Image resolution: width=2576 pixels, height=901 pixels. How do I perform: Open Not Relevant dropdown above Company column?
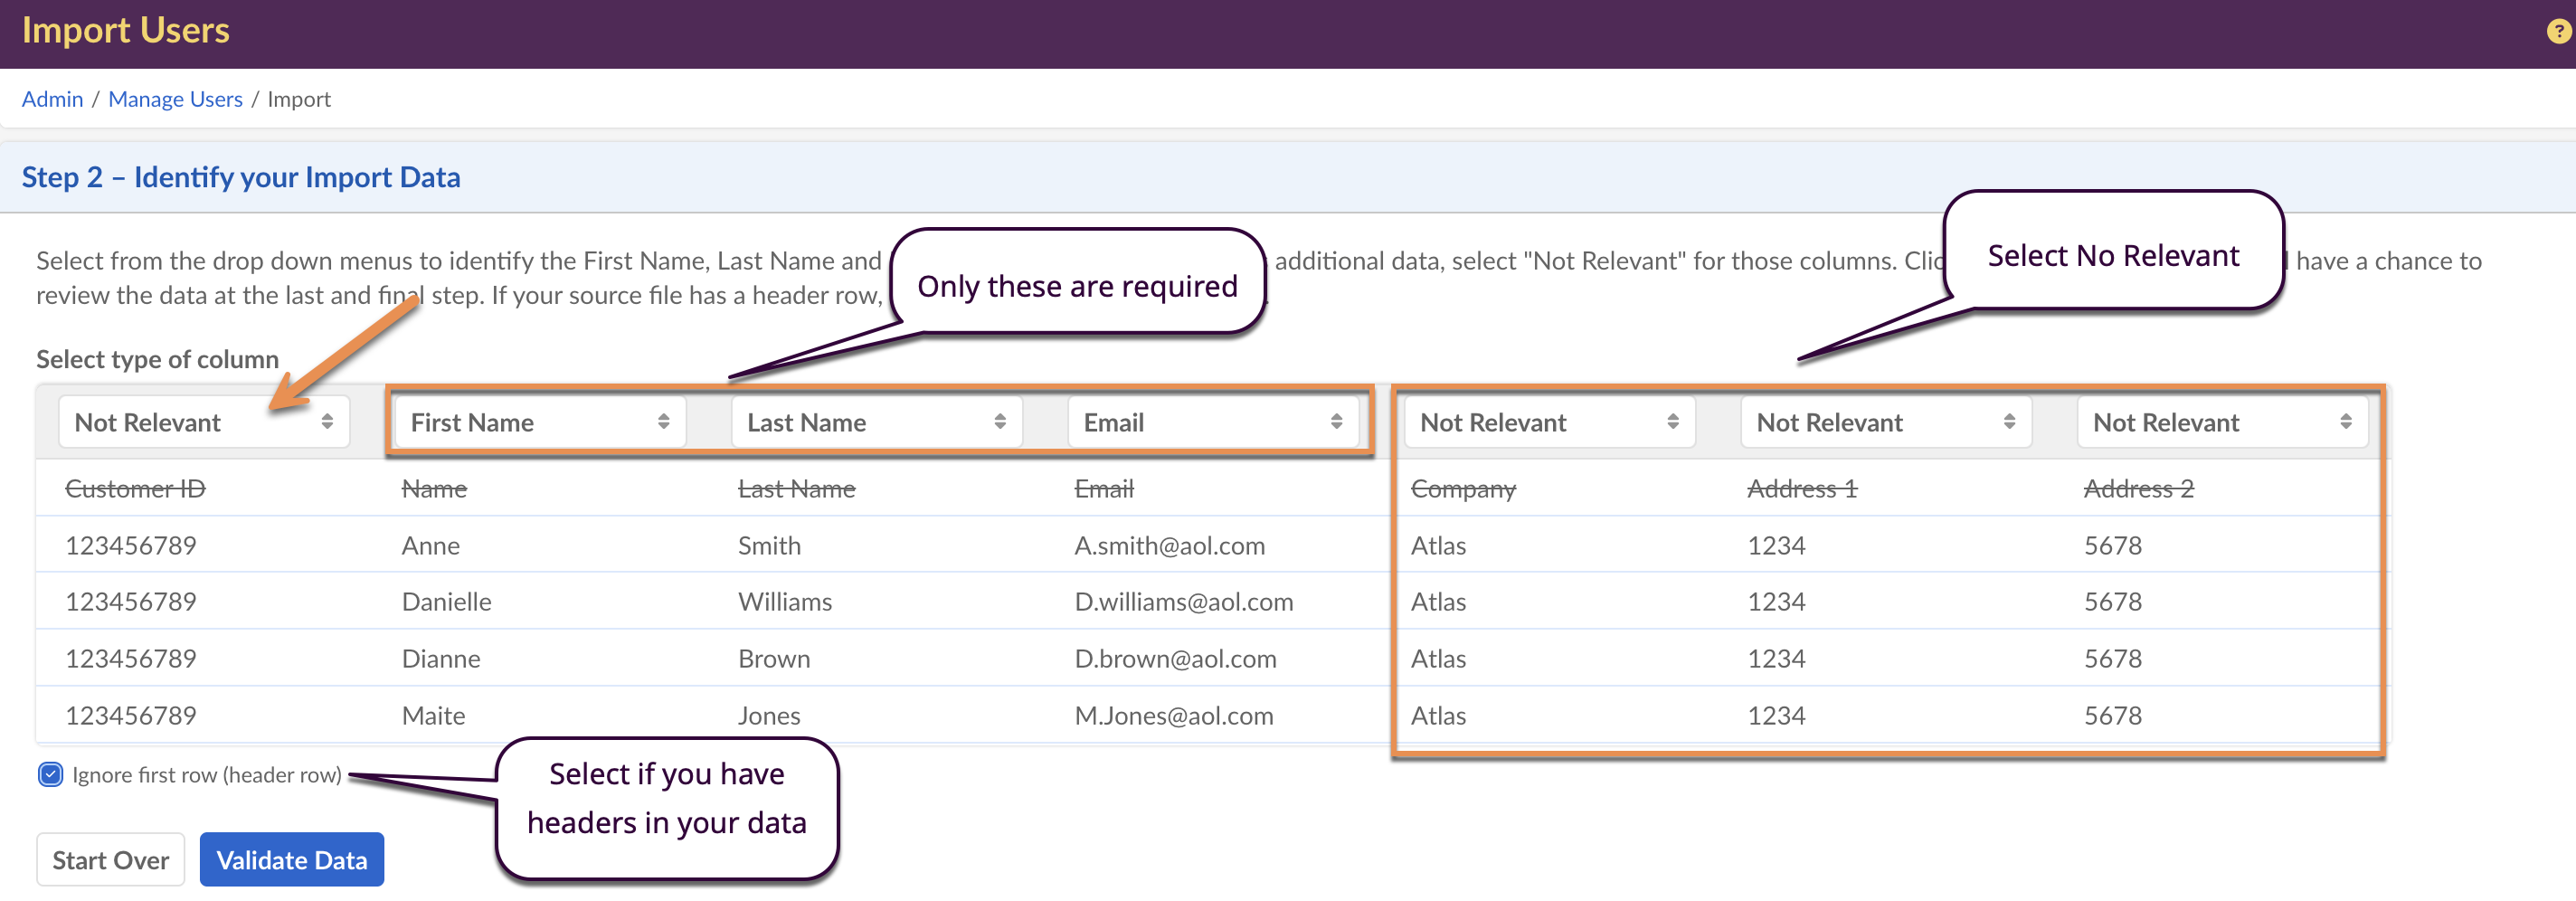(x=1548, y=423)
